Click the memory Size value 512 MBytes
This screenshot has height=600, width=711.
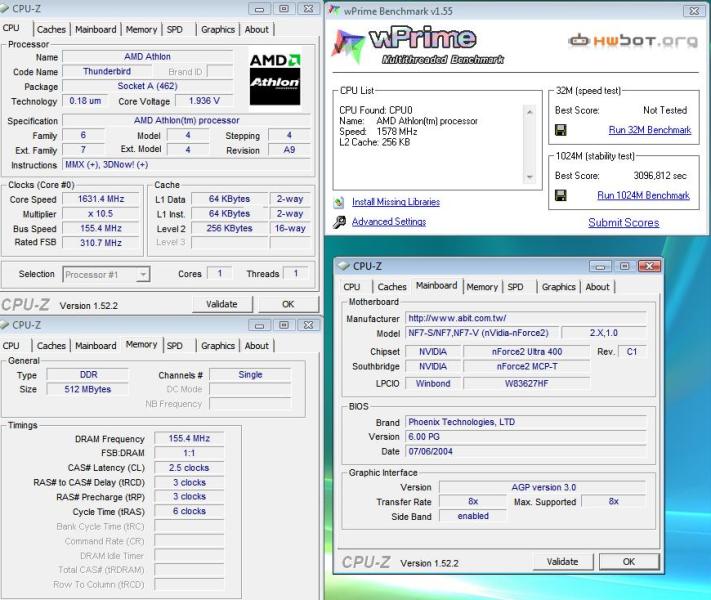[88, 390]
